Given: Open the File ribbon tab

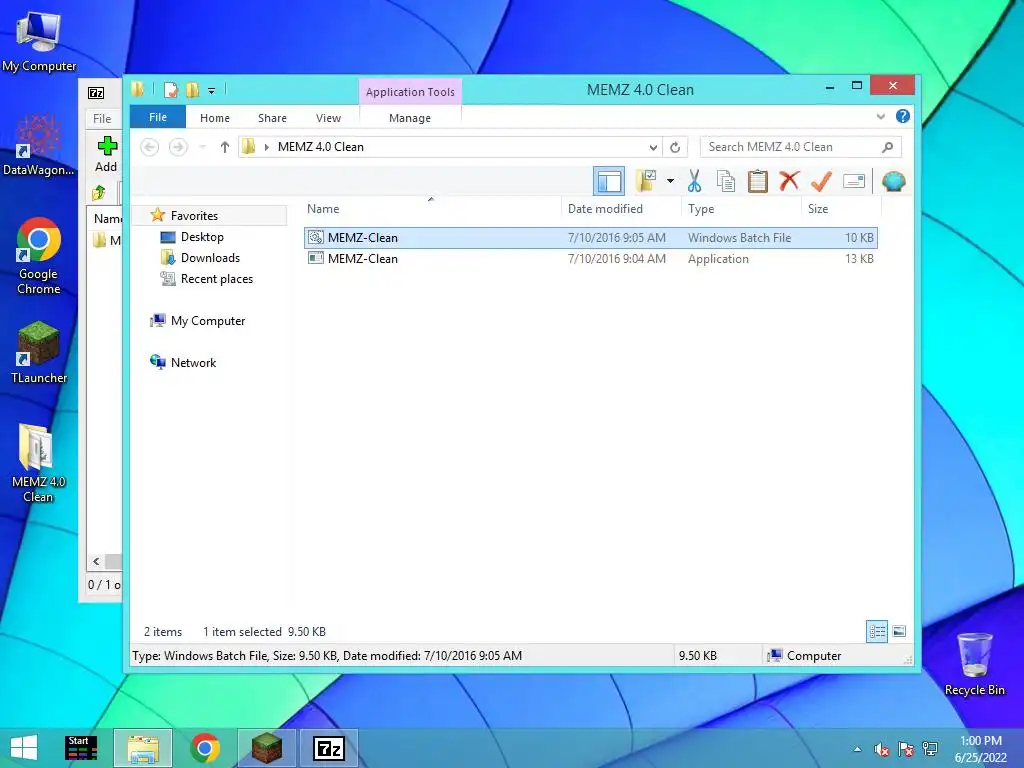Looking at the screenshot, I should 158,118.
